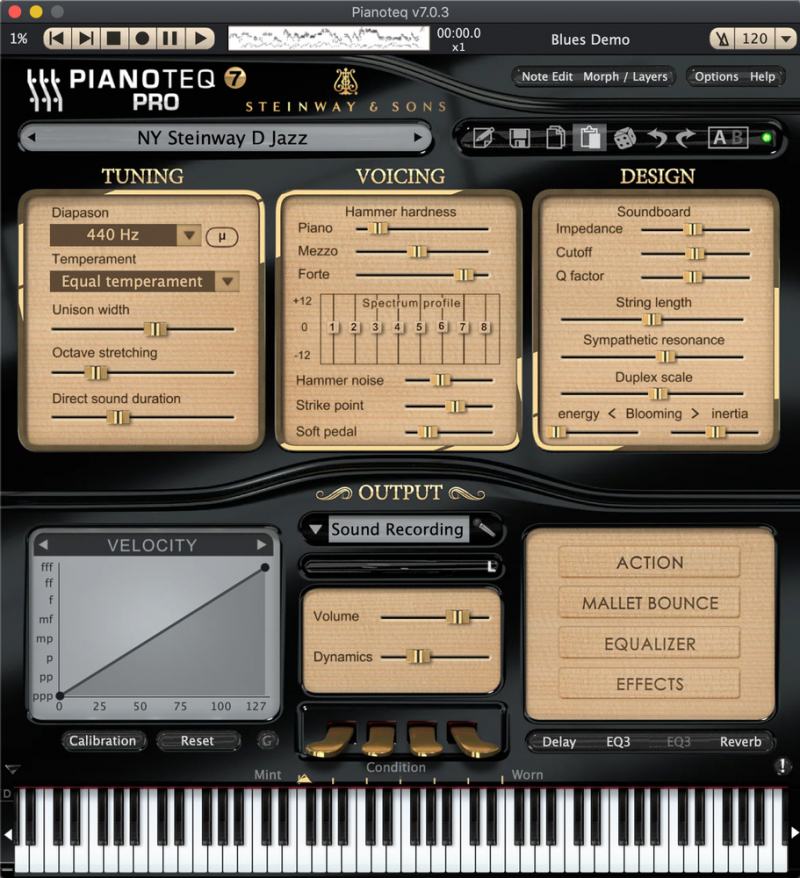The width and height of the screenshot is (800, 878).
Task: Click the Blooming right arrow
Action: (x=695, y=413)
